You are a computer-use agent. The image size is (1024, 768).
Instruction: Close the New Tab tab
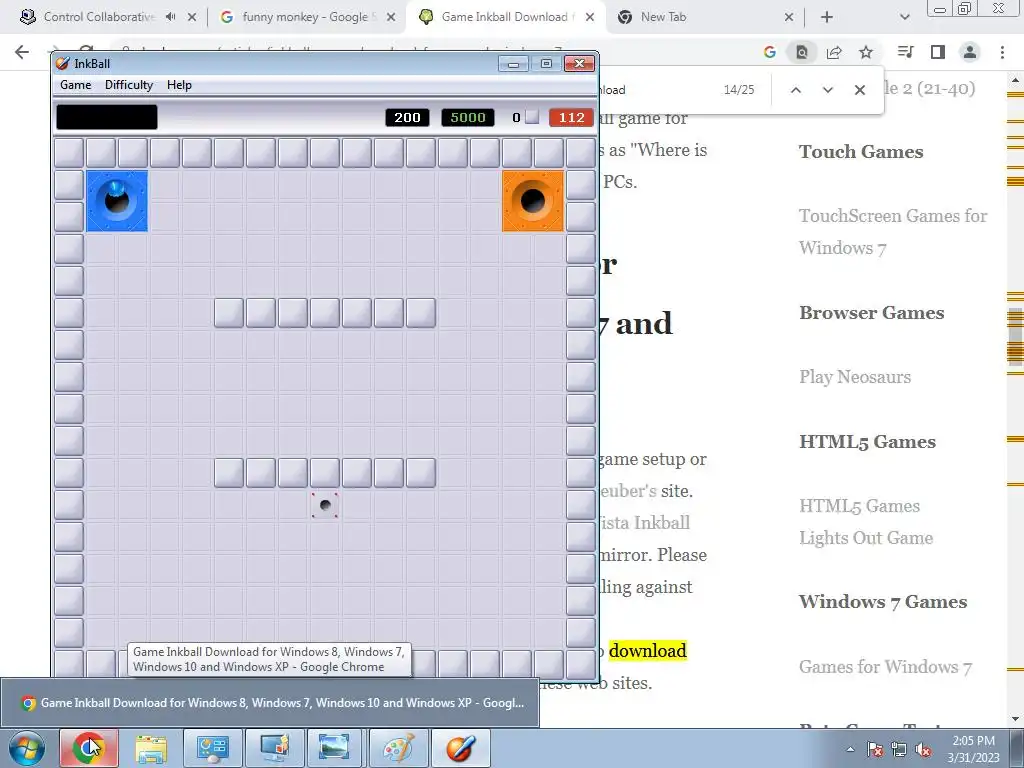[x=789, y=17]
